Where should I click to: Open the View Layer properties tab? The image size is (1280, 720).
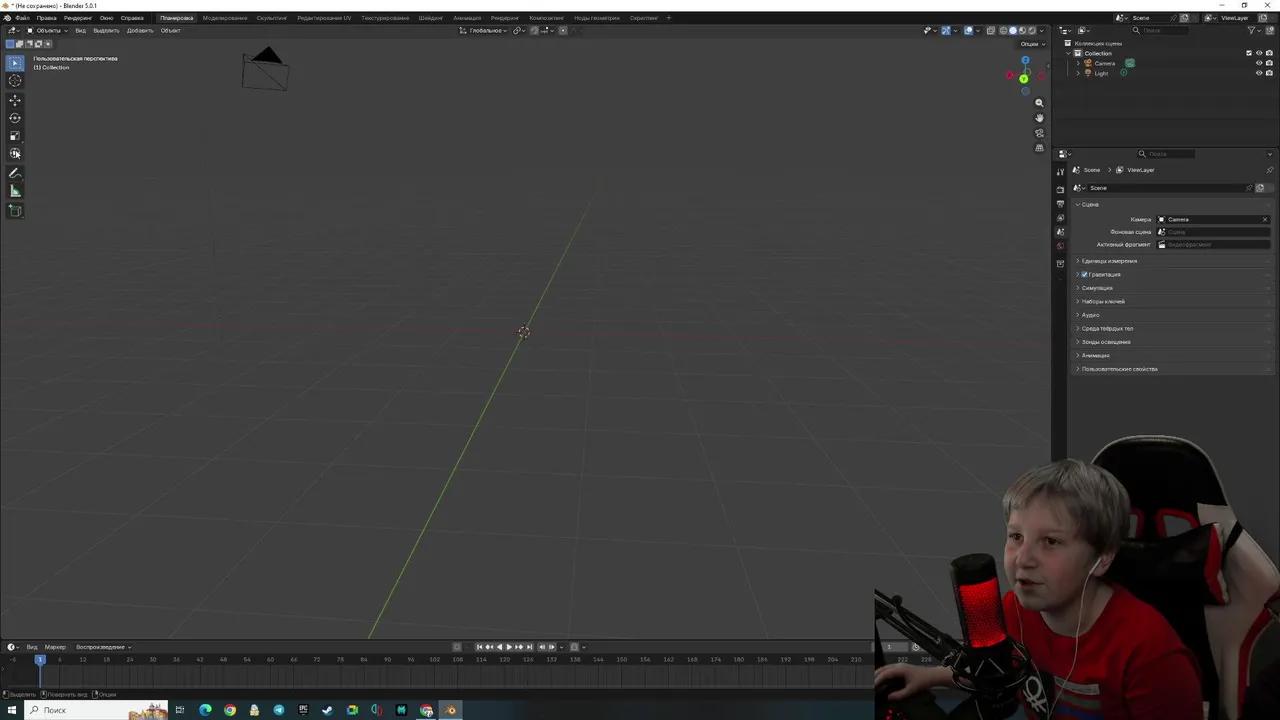point(1061,218)
